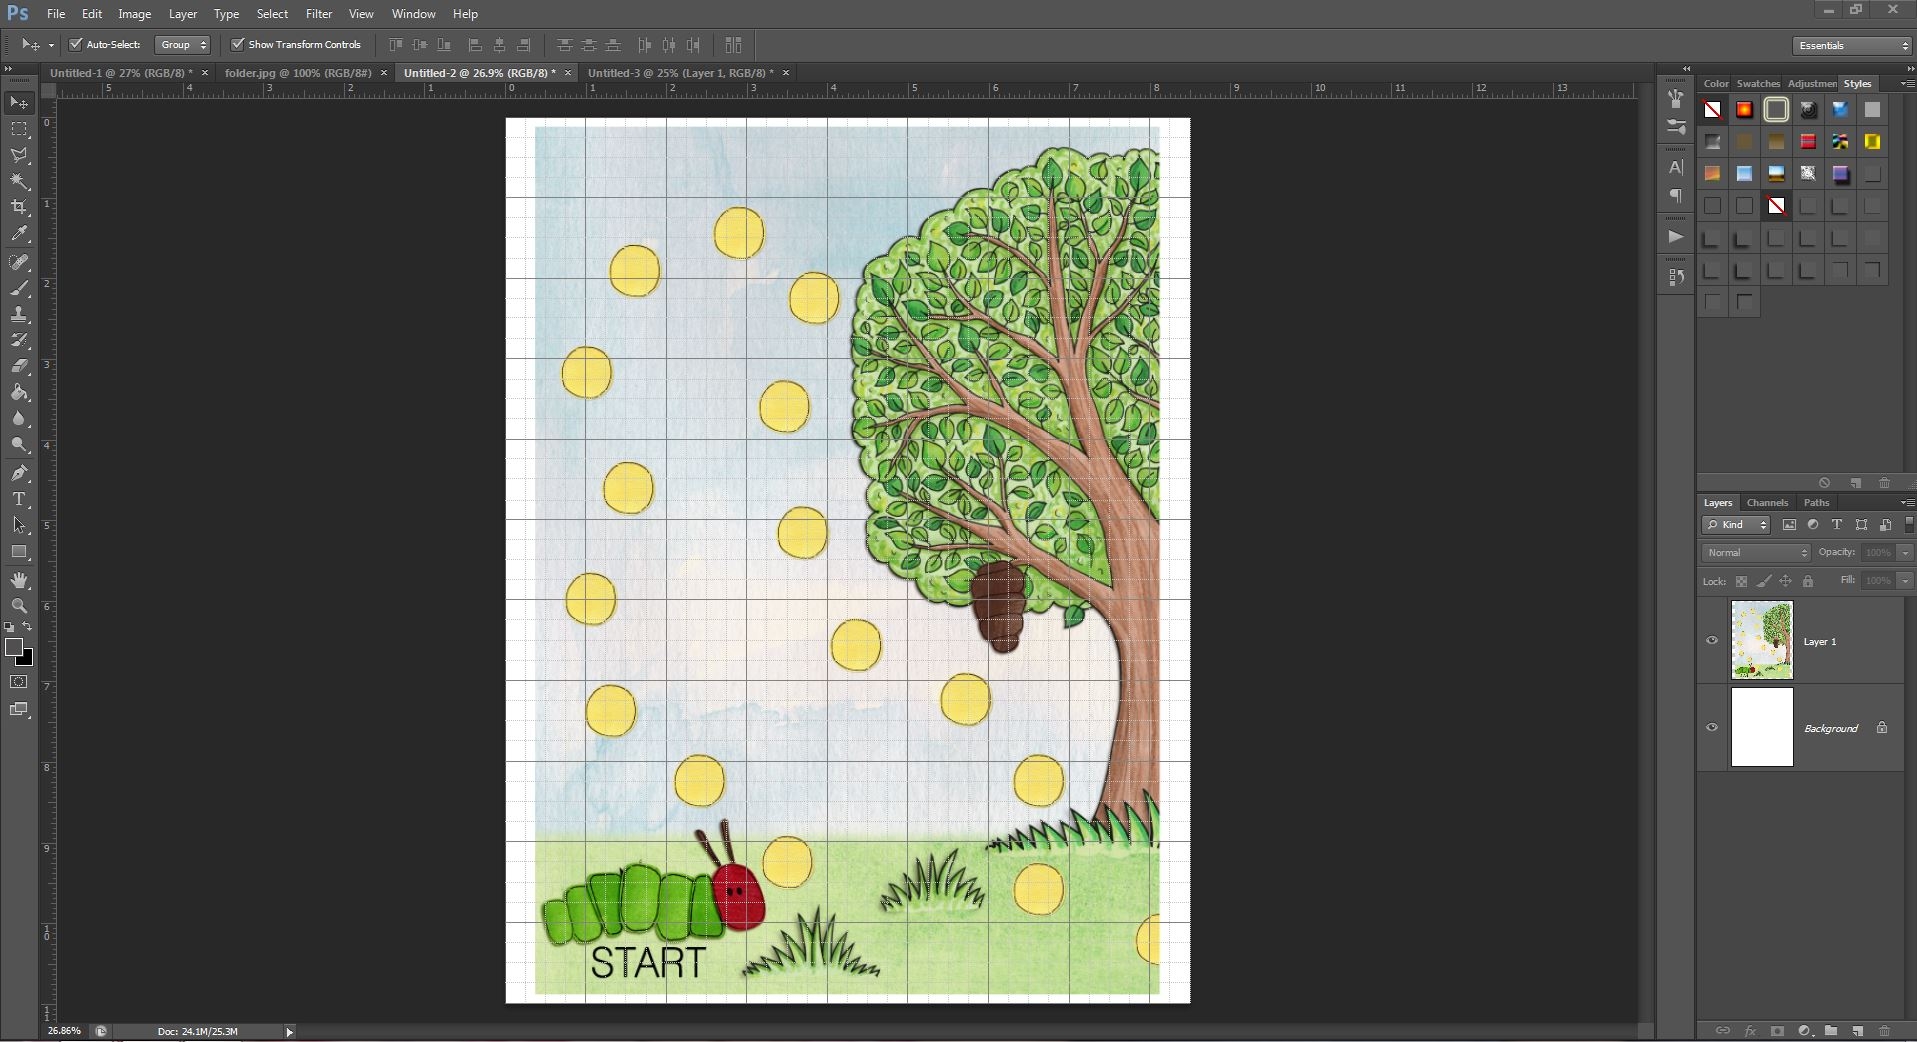The width and height of the screenshot is (1917, 1042).
Task: Add a layer mask from Layers panel
Action: click(1777, 1031)
